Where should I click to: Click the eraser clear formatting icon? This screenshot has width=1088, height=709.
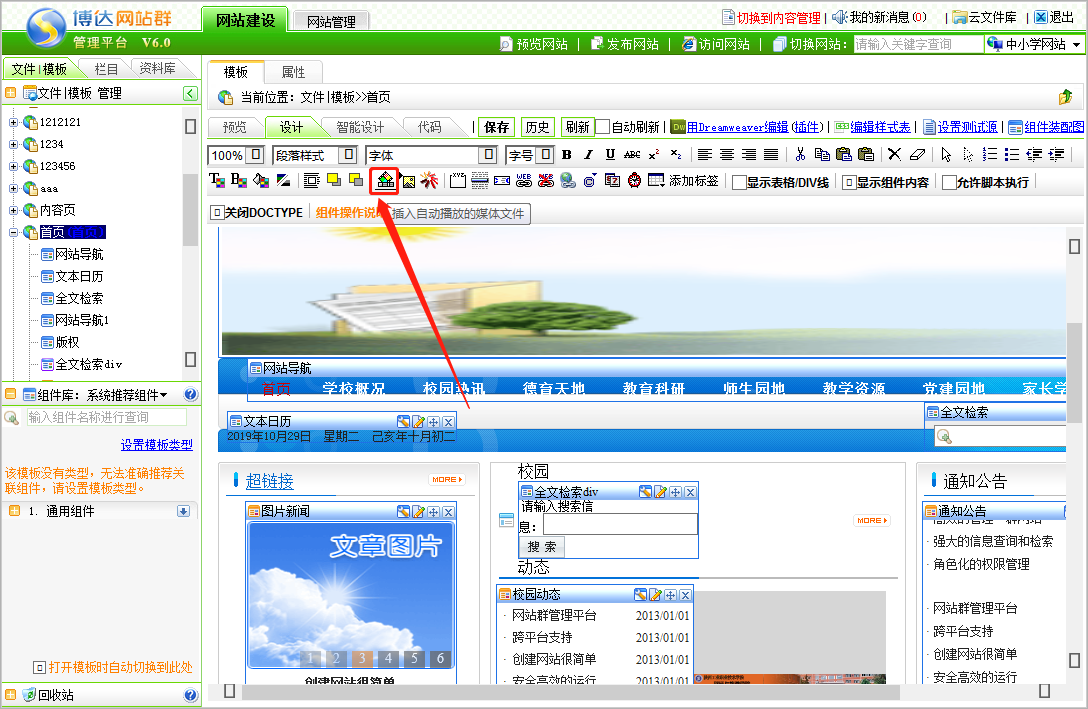pos(917,155)
